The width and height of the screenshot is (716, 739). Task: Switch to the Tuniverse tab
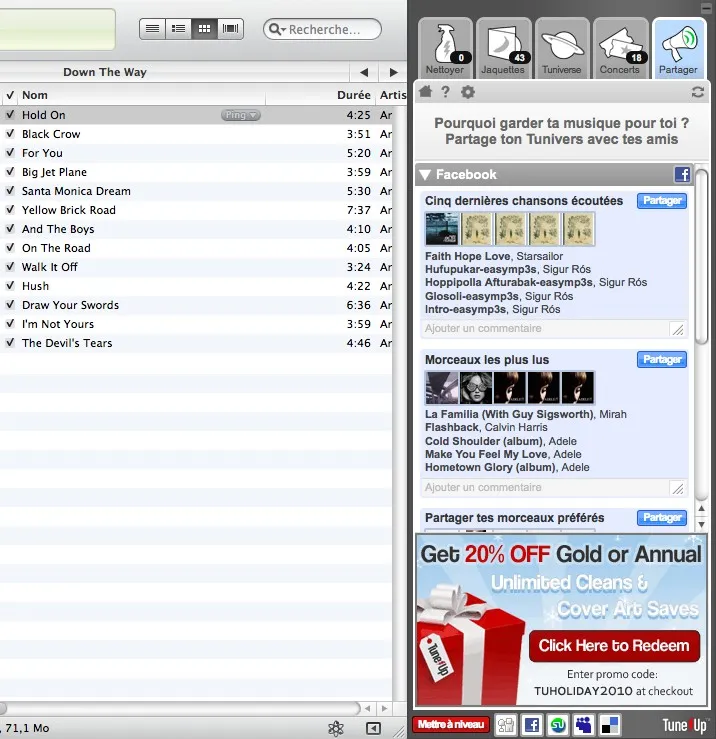[562, 49]
